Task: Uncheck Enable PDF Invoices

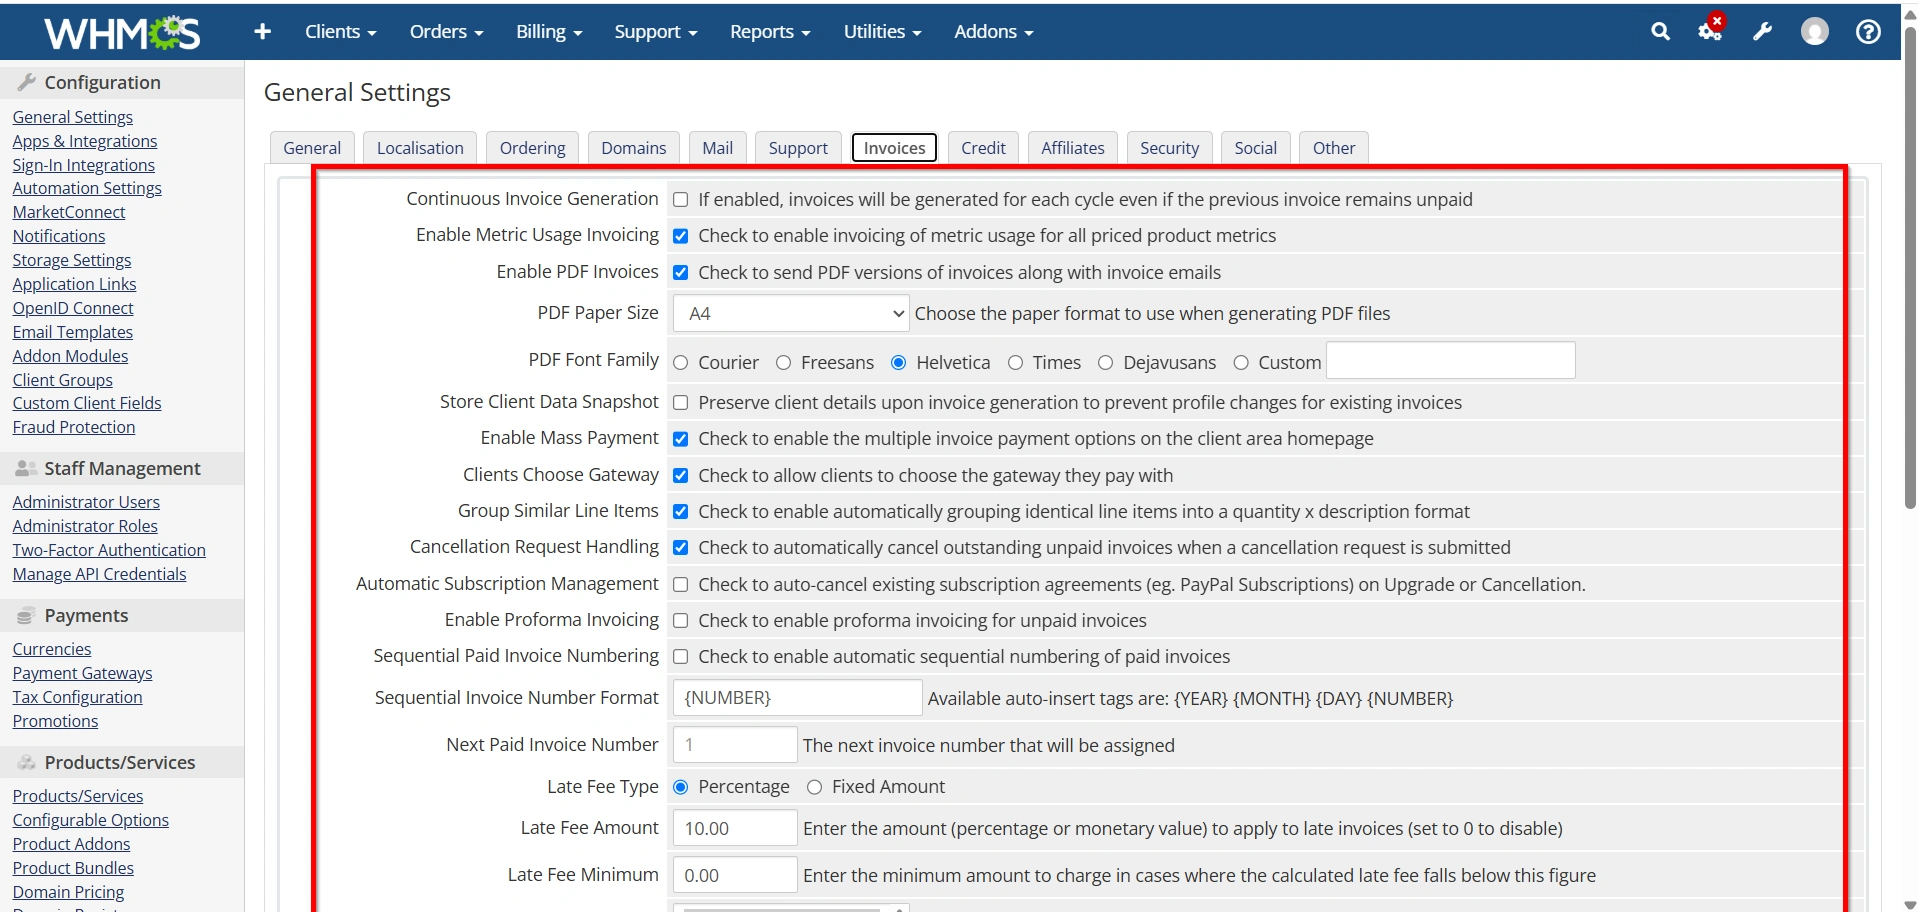Action: pyautogui.click(x=681, y=273)
